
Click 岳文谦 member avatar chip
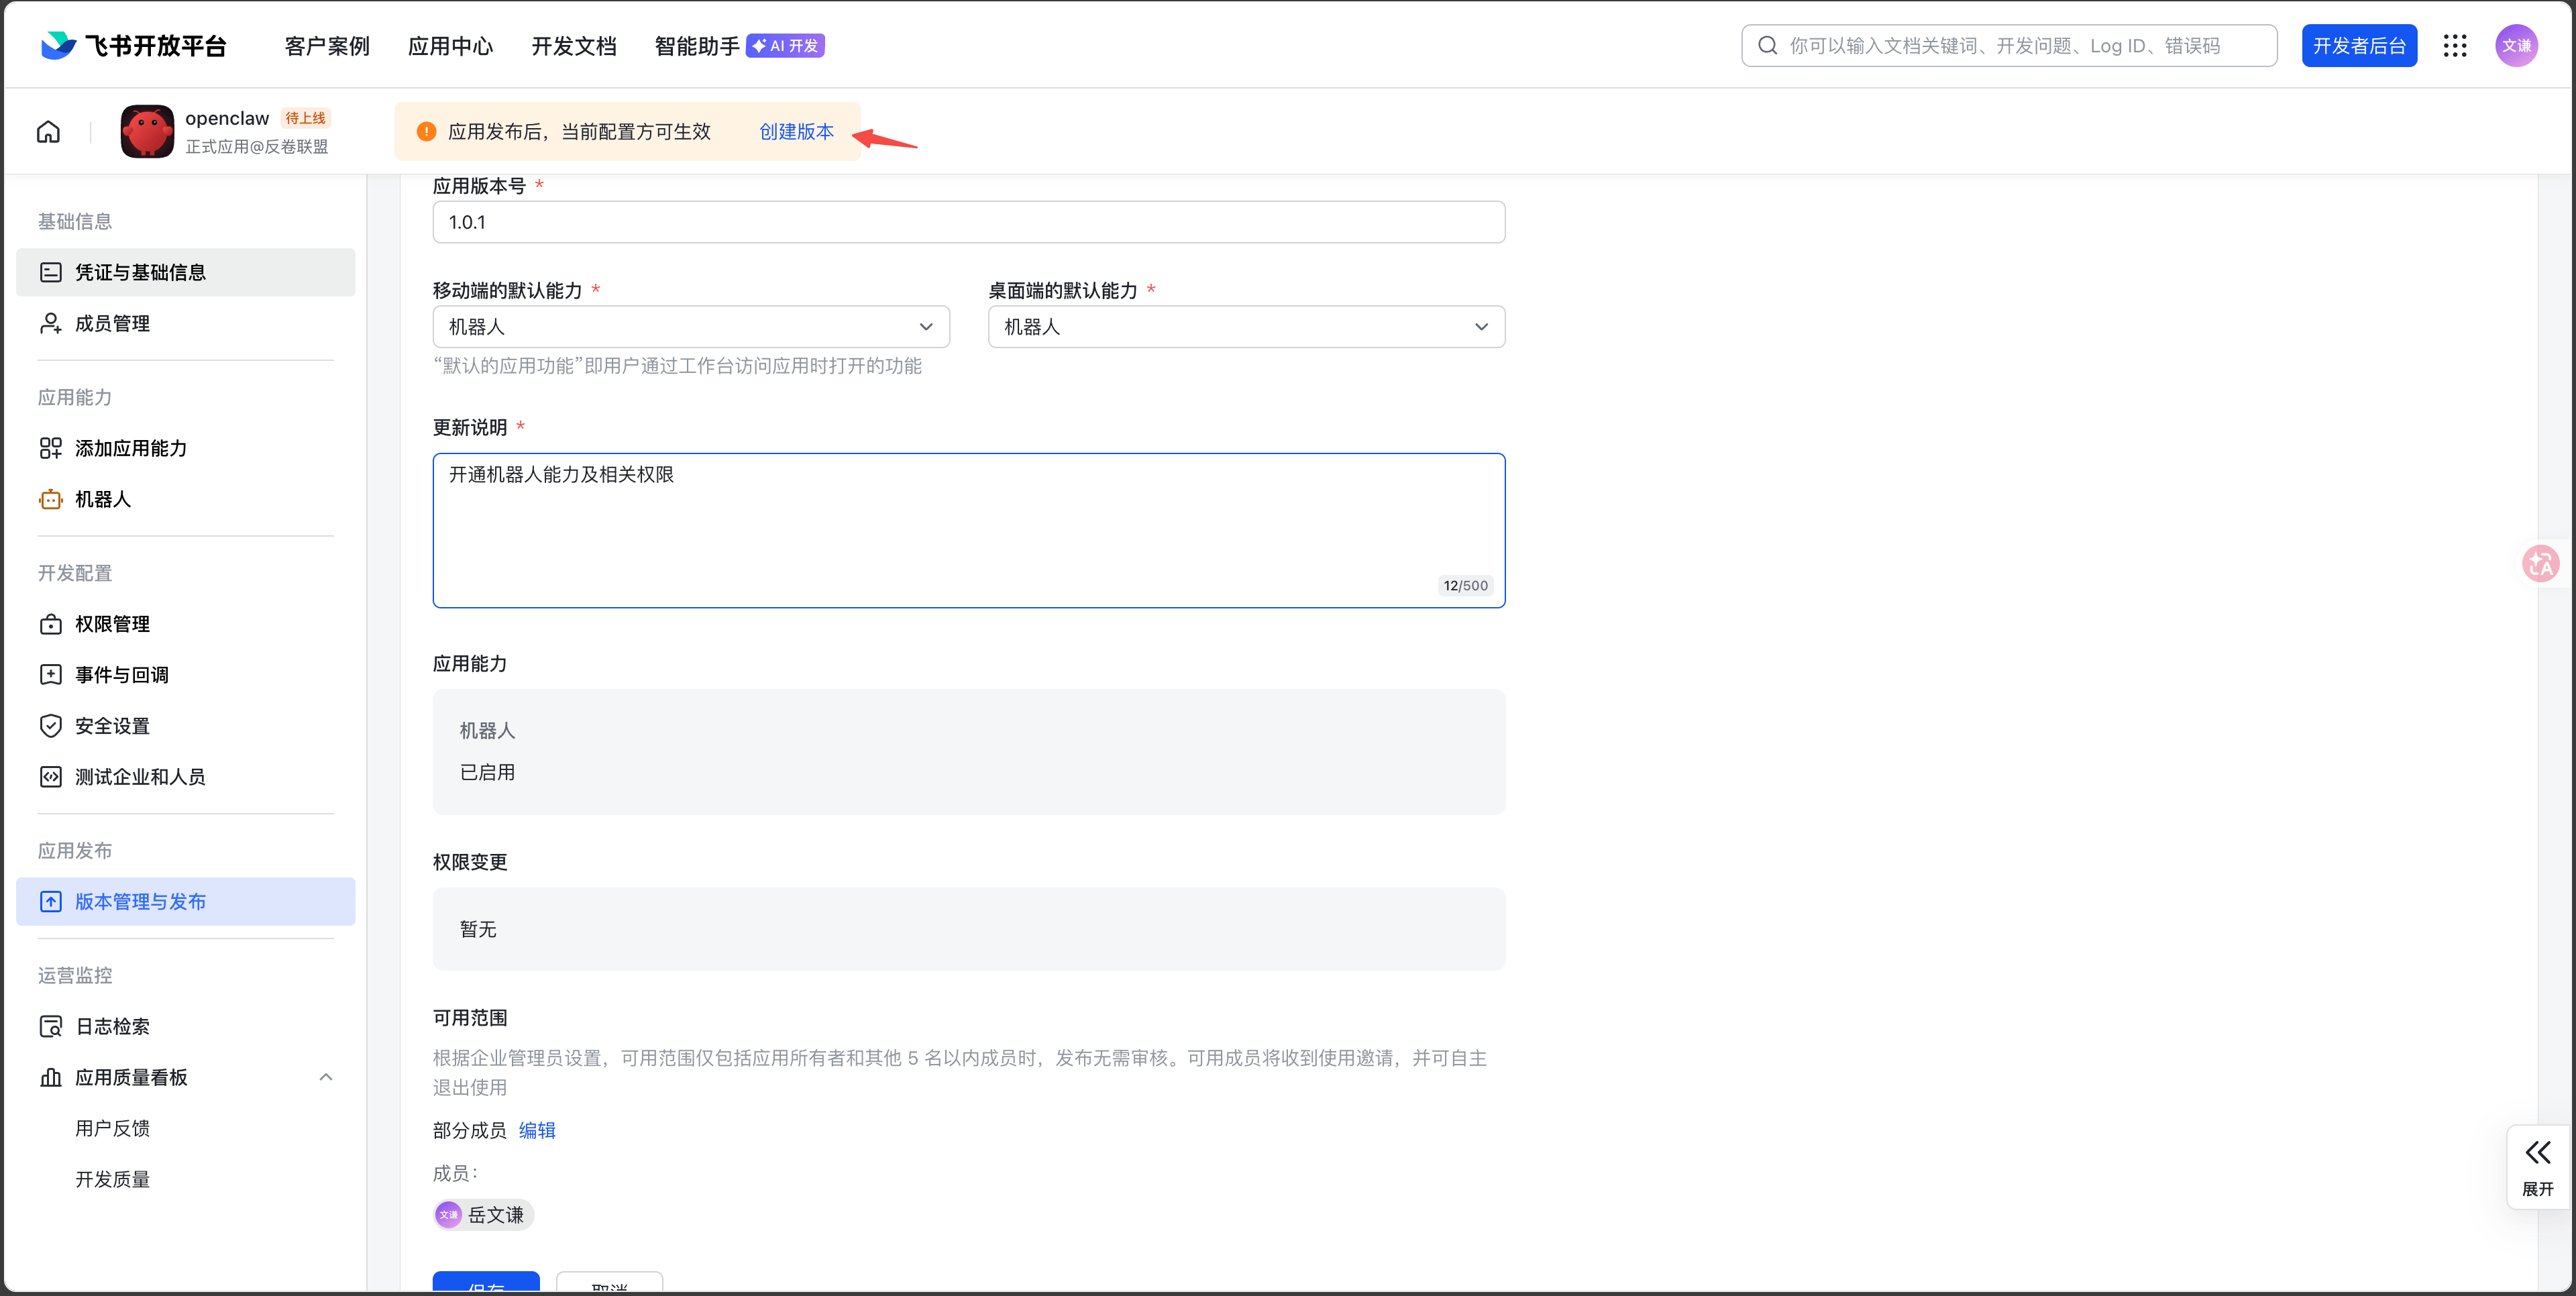click(x=483, y=1214)
